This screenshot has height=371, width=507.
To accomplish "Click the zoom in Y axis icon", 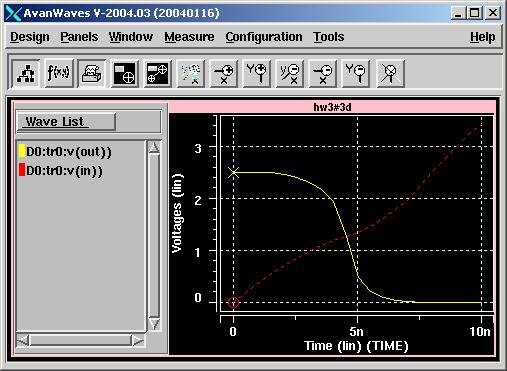I will 257,73.
